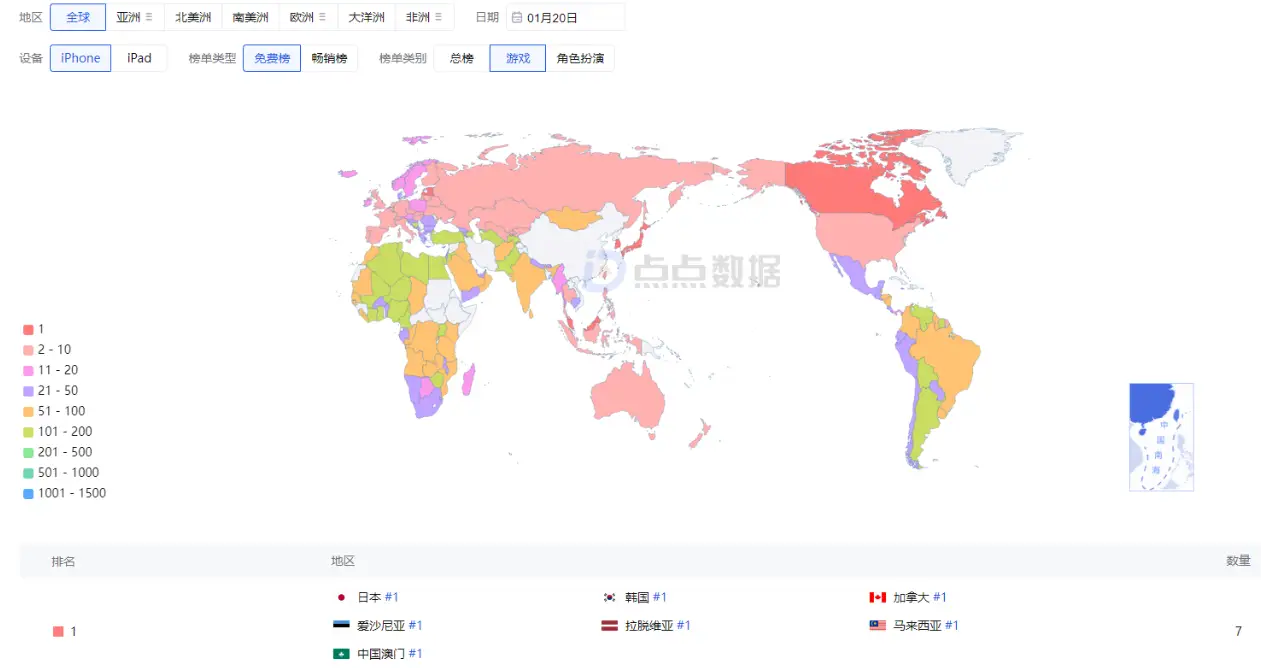Click the Malaysia flag icon
This screenshot has height=668, width=1261.
click(877, 625)
